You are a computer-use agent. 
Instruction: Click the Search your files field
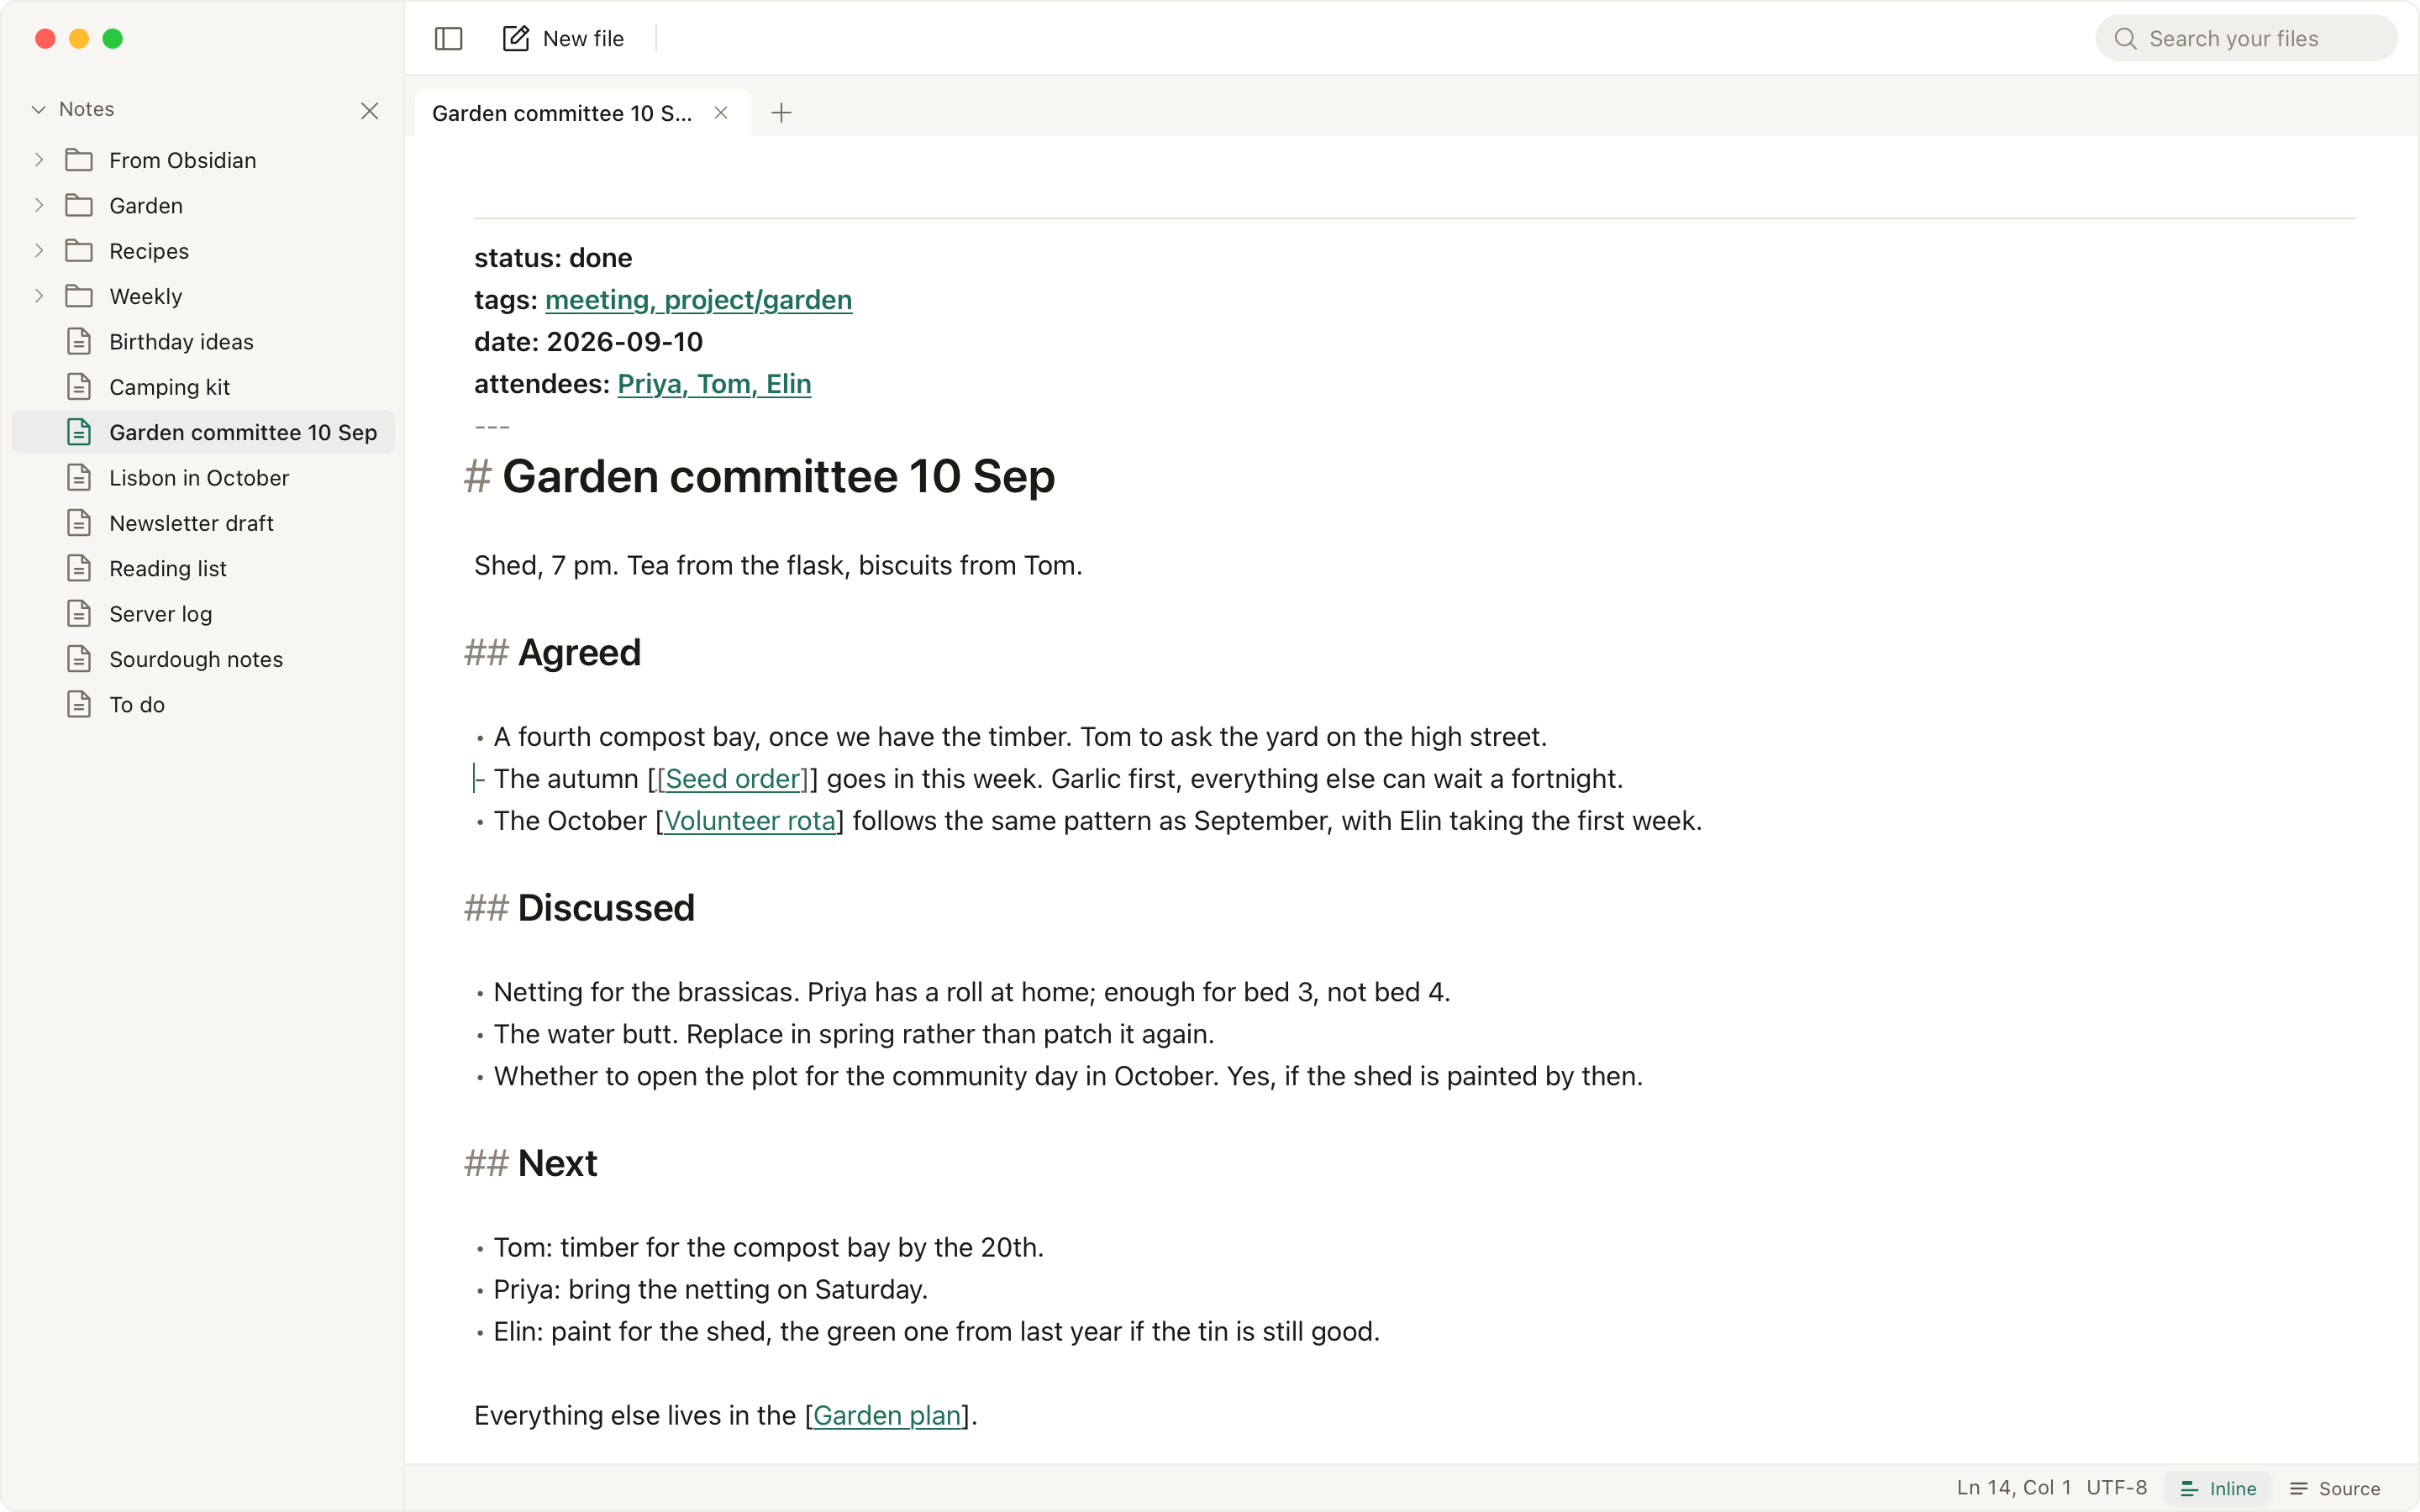[2246, 39]
